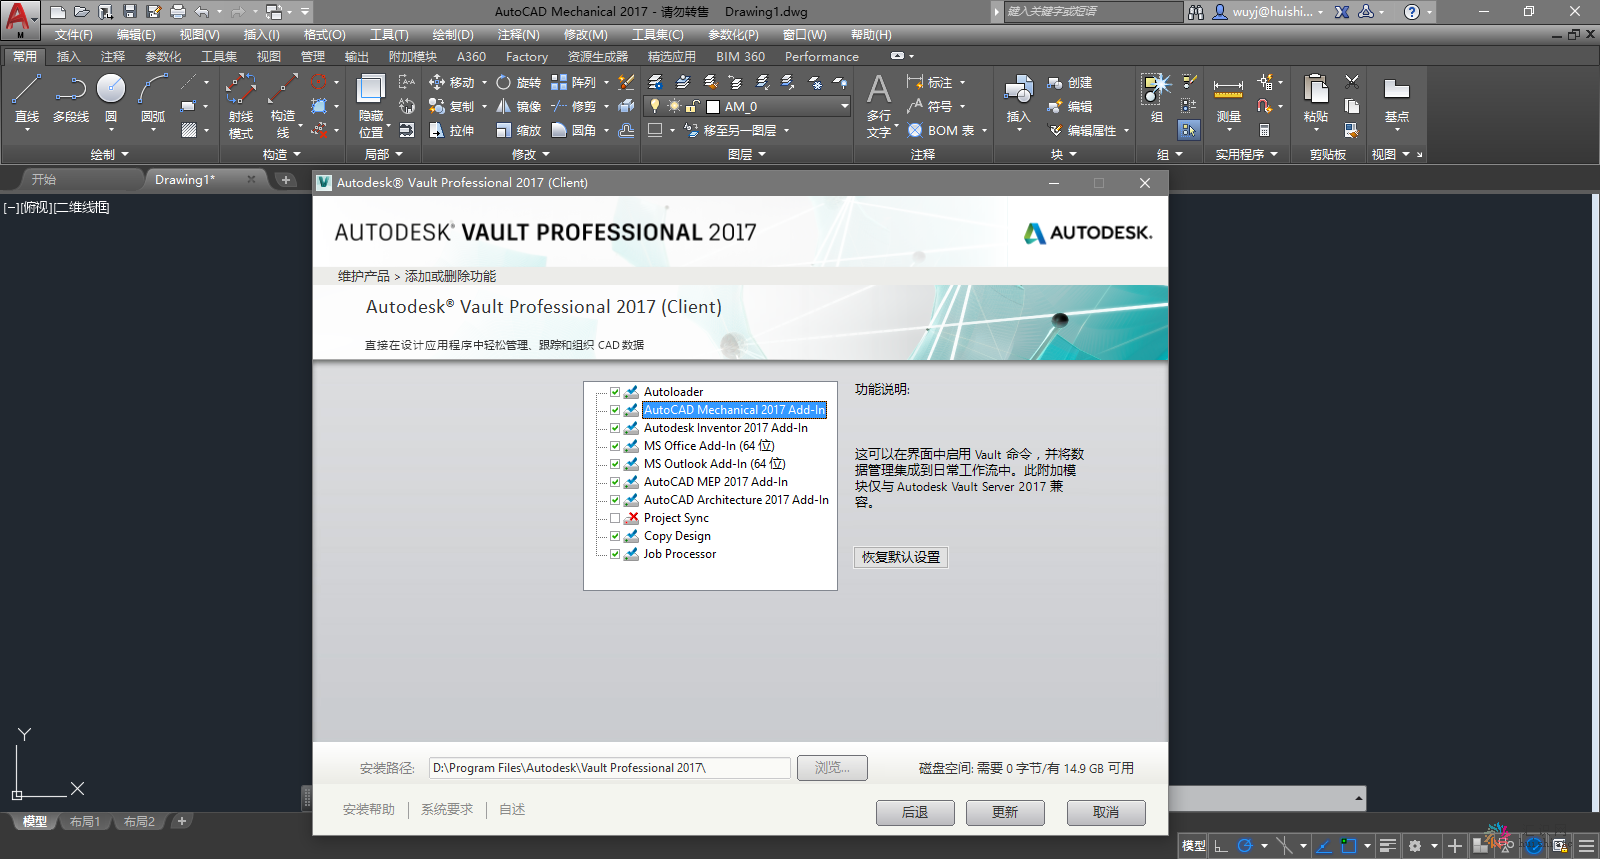Click 恢复默认设置 (Restore defaults) button

[x=901, y=557]
